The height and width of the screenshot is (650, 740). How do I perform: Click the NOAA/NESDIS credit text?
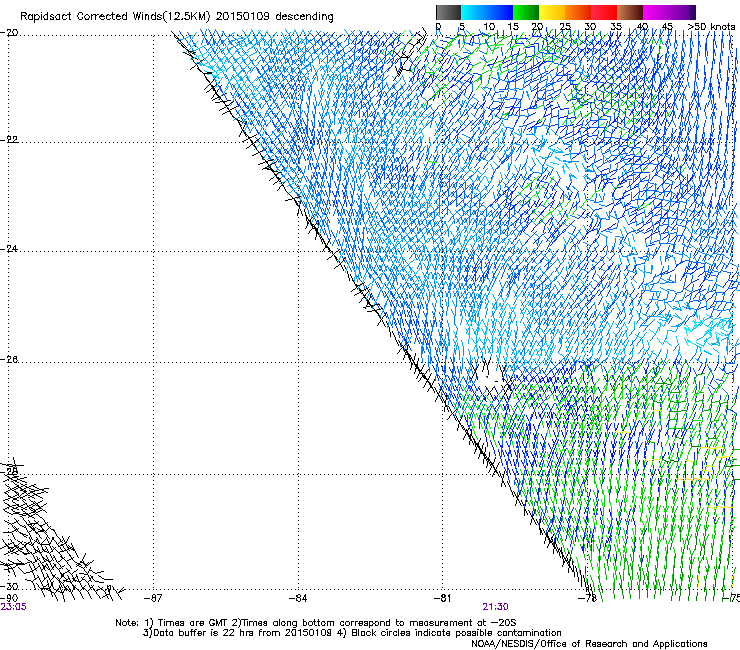pyautogui.click(x=589, y=644)
